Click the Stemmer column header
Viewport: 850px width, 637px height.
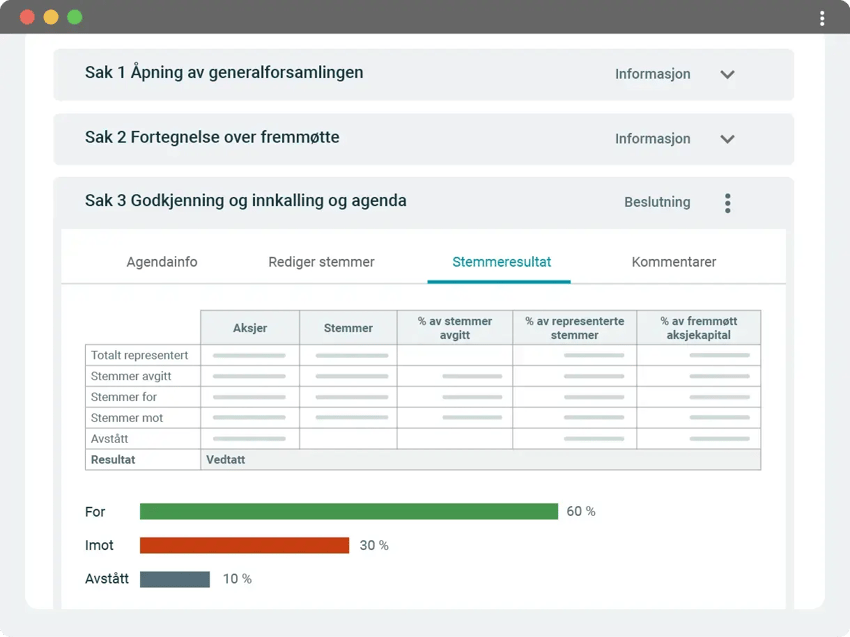(x=348, y=327)
